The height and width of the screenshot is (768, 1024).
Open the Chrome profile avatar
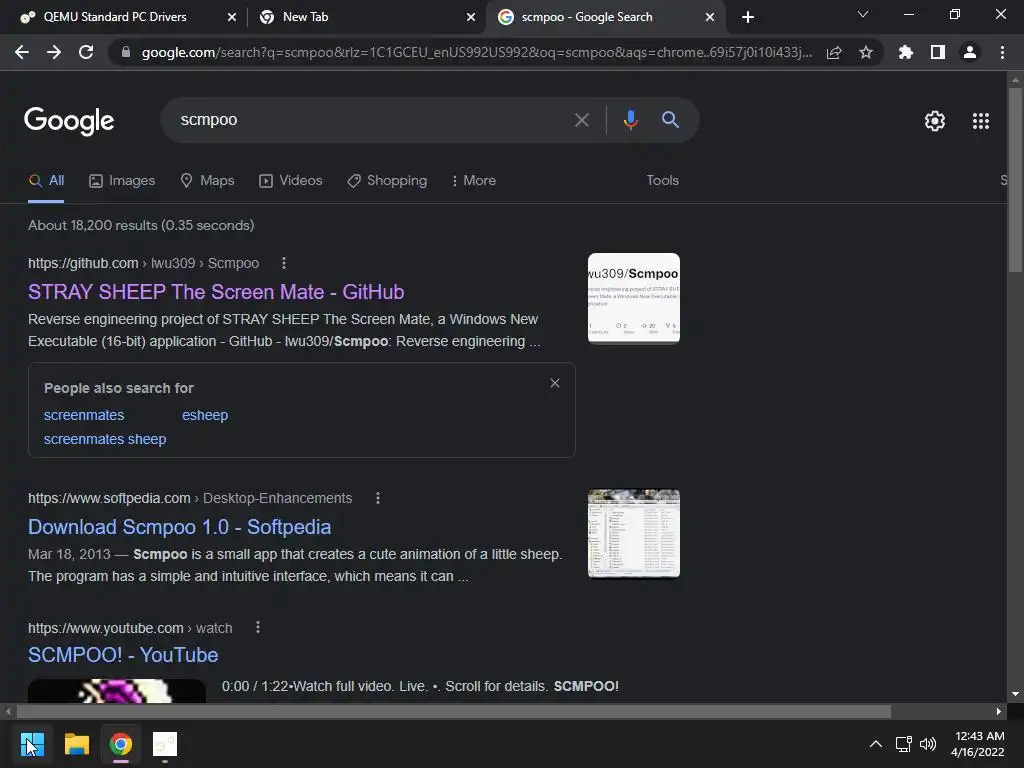tap(970, 52)
